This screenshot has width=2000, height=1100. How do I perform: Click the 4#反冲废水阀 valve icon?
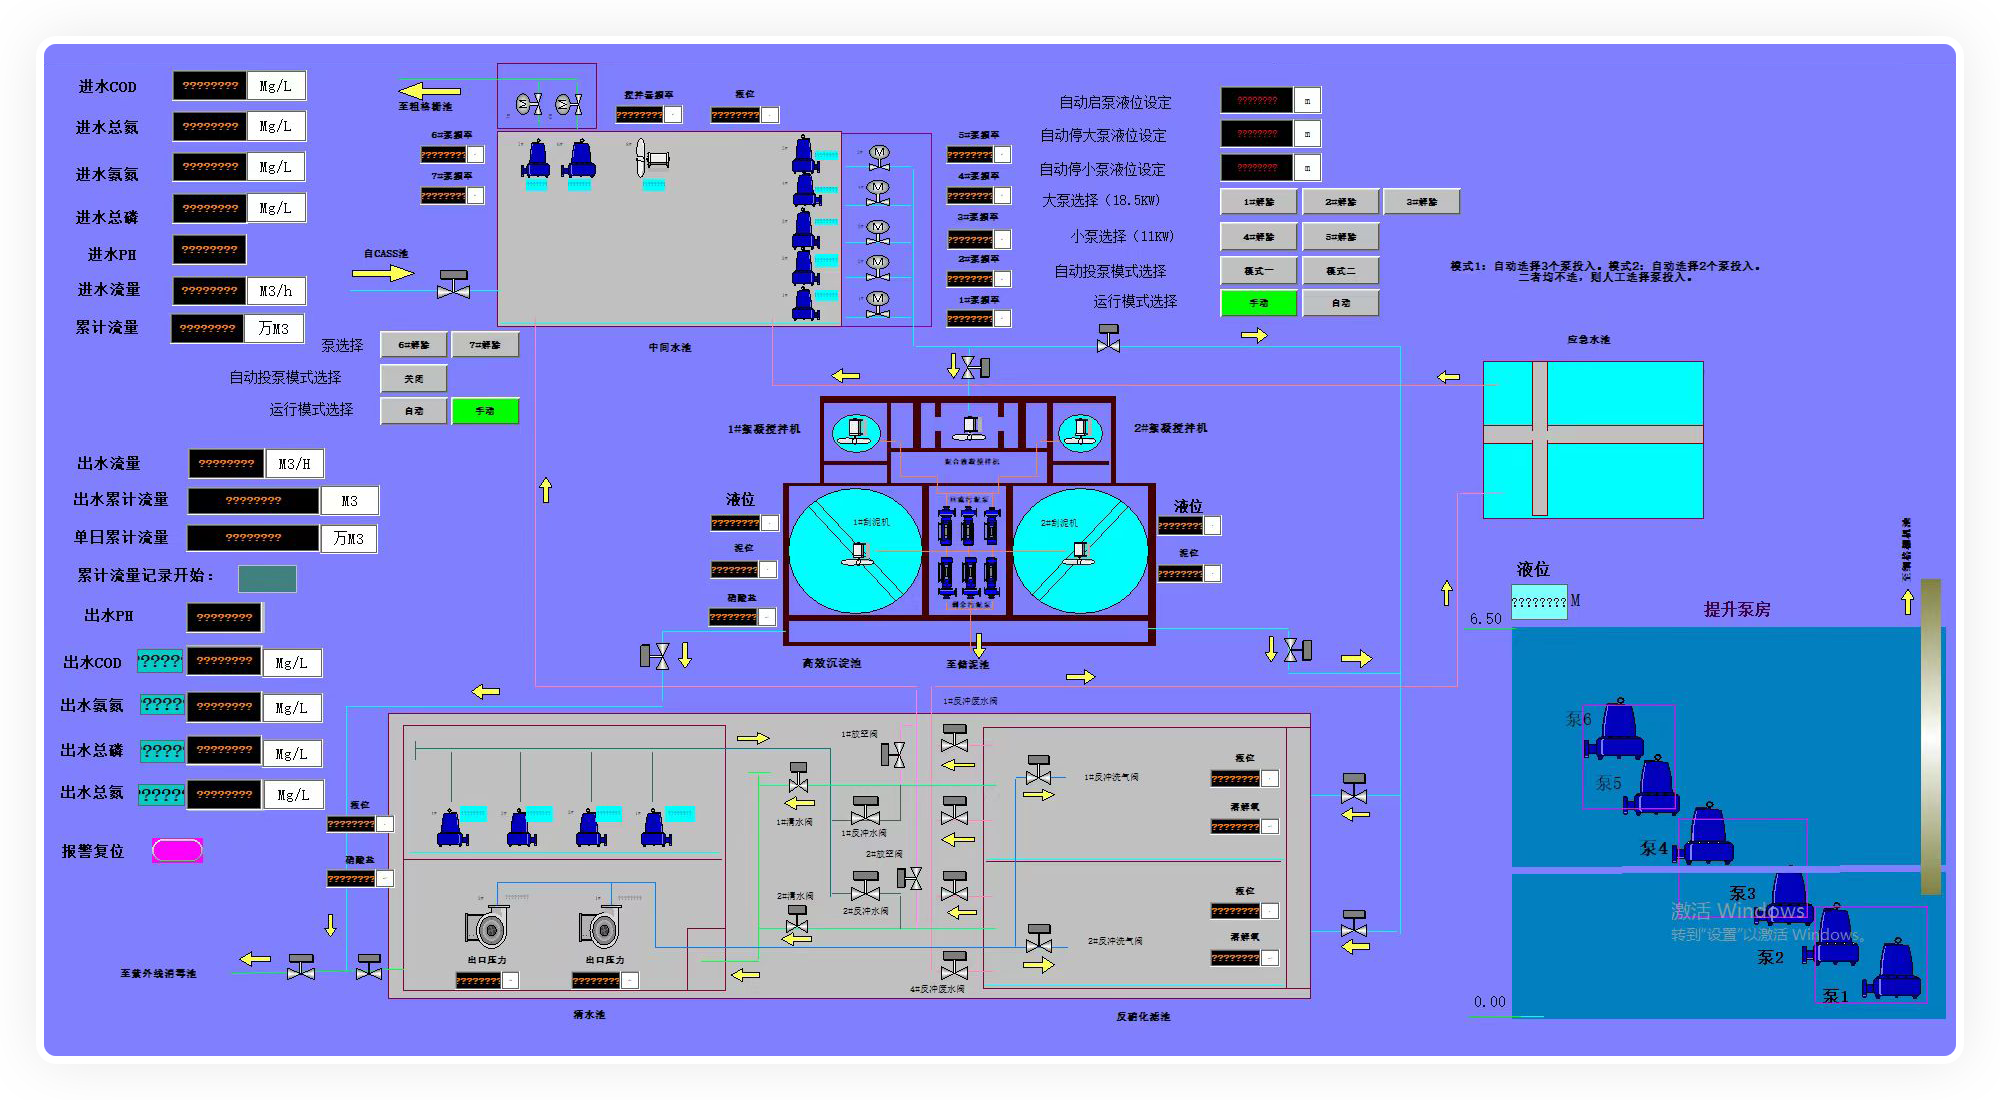click(954, 966)
